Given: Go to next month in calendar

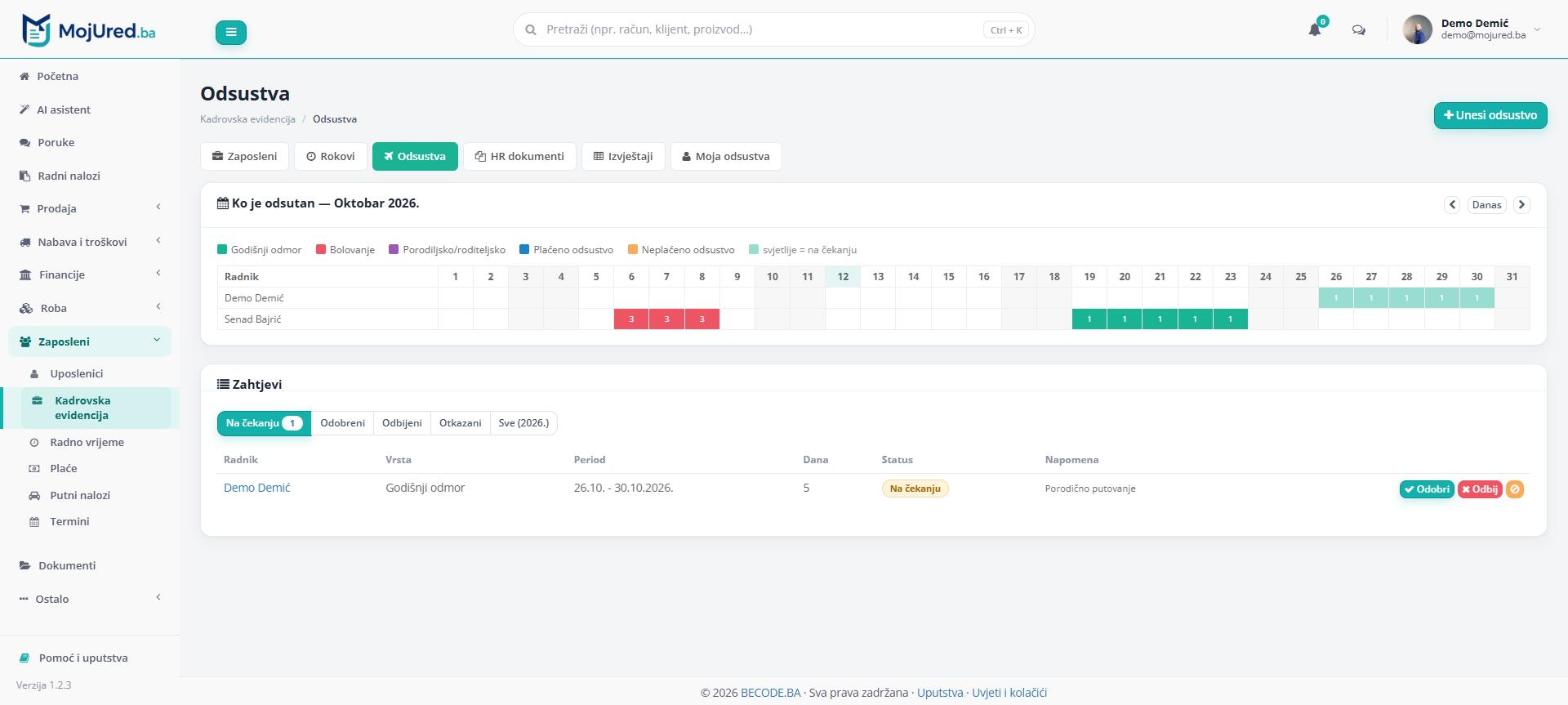Looking at the screenshot, I should click(x=1521, y=204).
